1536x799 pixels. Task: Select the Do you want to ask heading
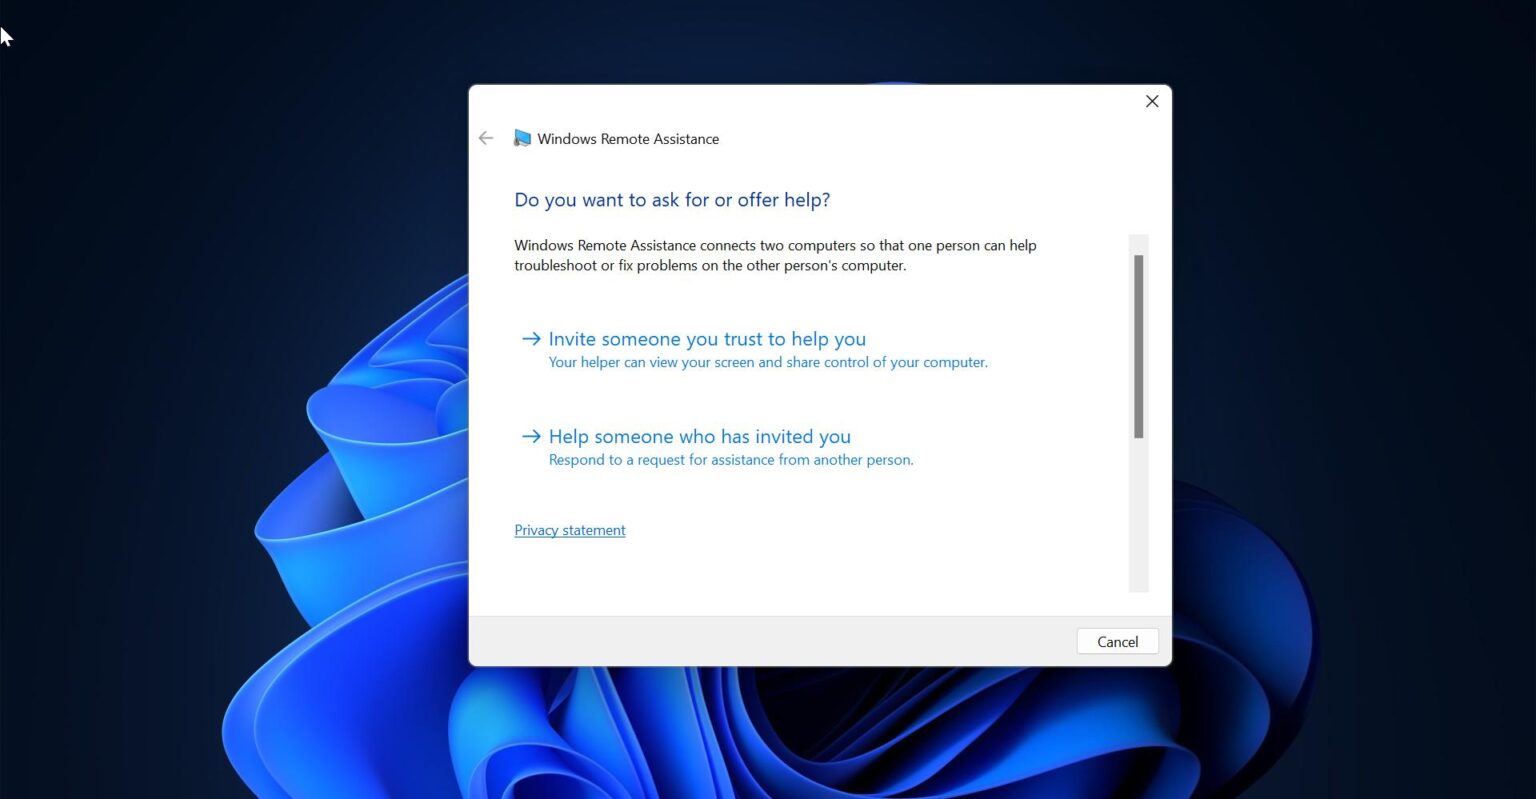[x=672, y=199]
